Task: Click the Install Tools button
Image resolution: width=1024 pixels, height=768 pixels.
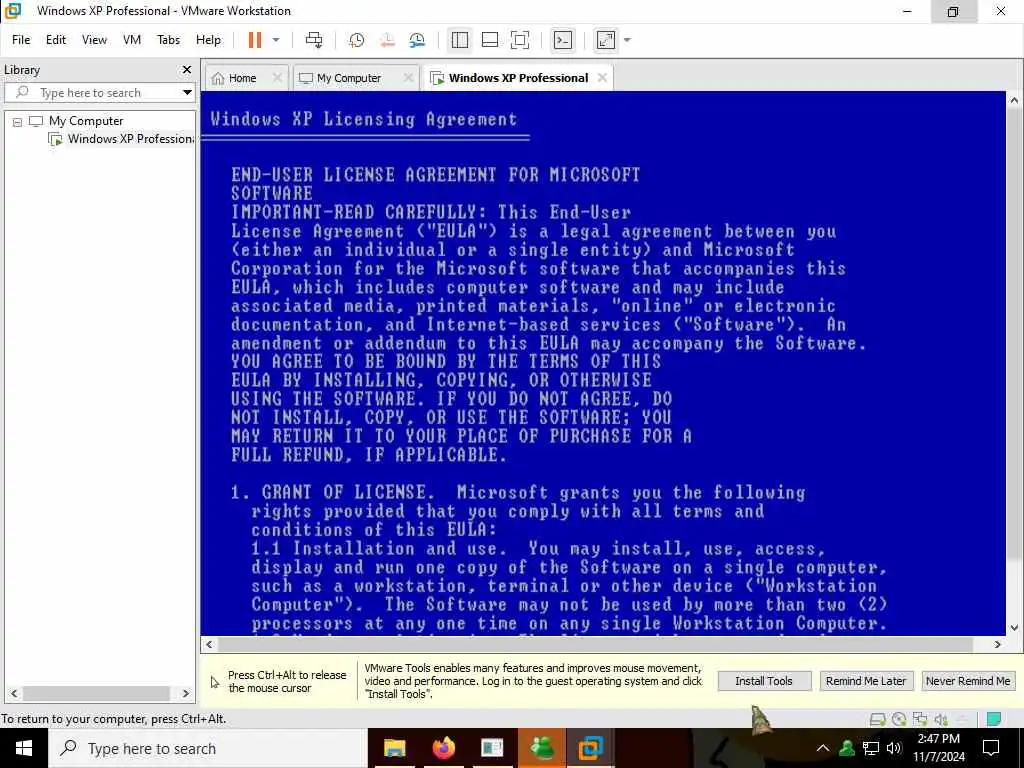Action: tap(764, 681)
